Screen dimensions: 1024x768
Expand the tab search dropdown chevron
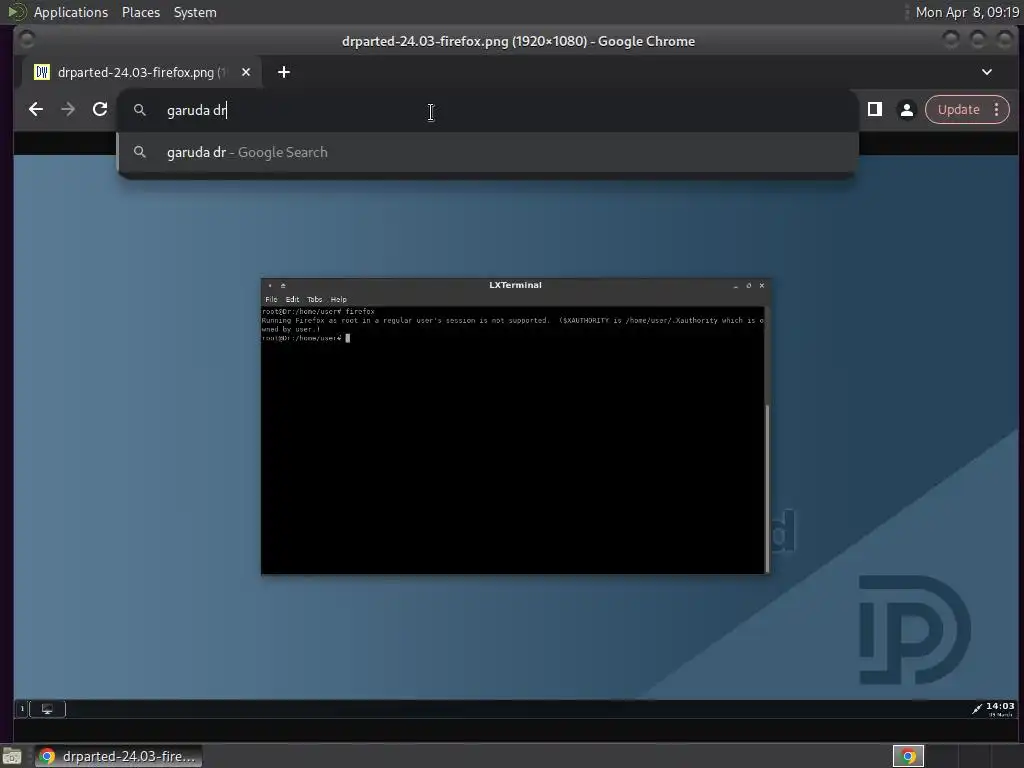click(x=987, y=72)
